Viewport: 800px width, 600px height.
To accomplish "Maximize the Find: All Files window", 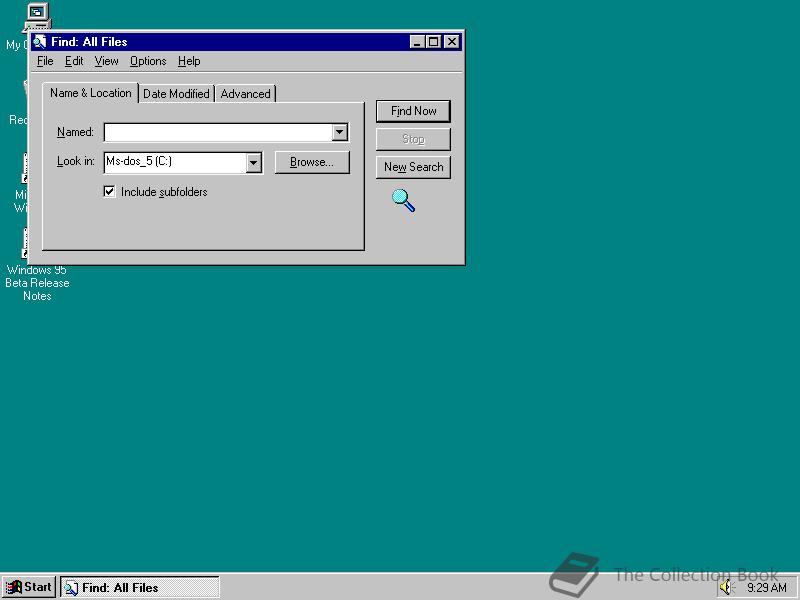I will point(433,42).
